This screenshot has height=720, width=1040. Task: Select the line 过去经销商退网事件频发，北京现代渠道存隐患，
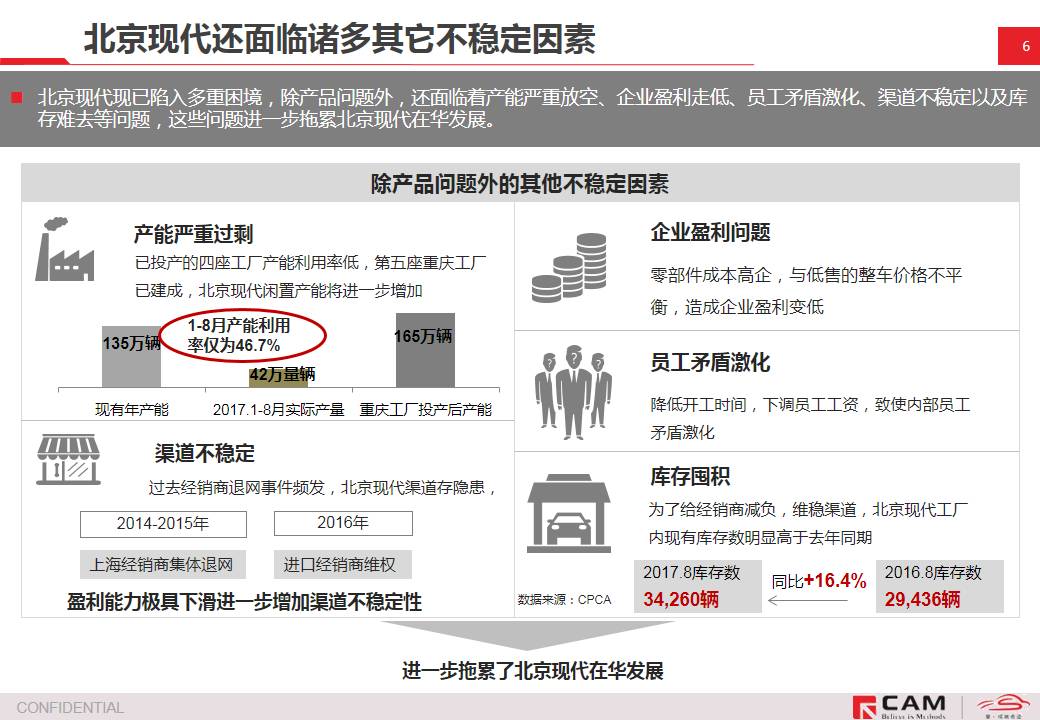coord(323,488)
